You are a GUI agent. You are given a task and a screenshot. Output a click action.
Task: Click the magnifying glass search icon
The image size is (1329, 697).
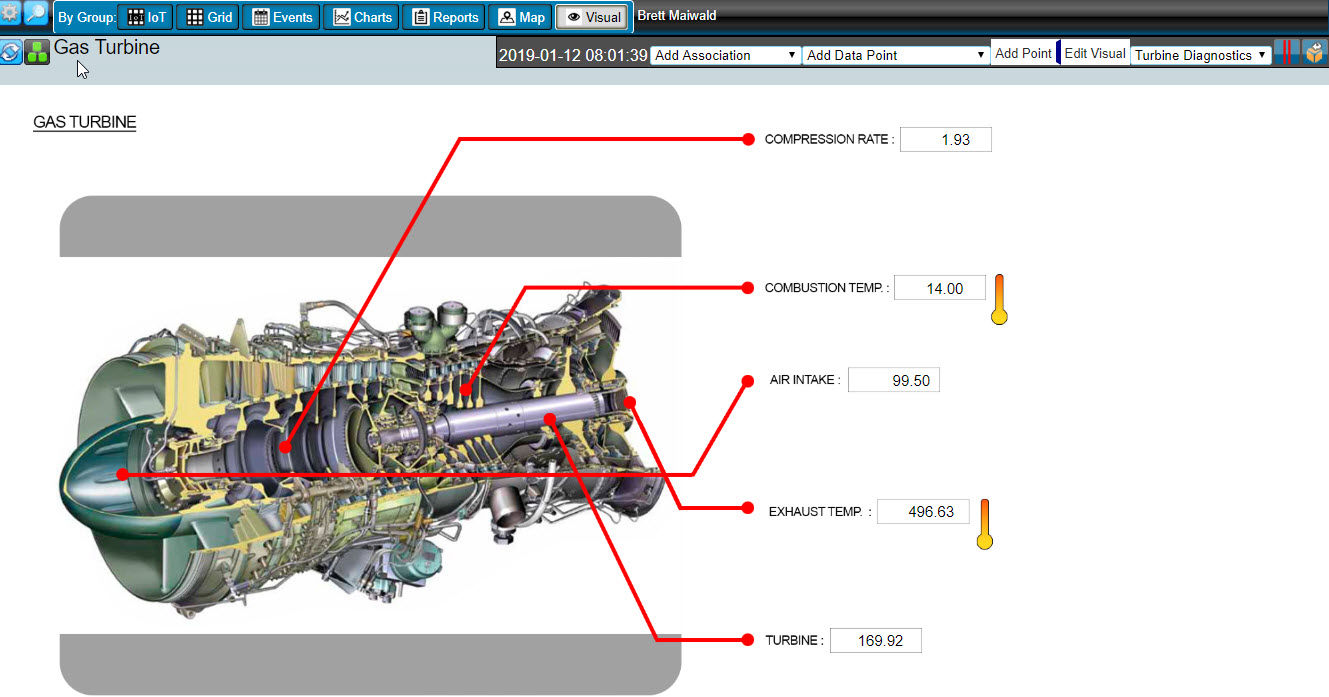click(36, 13)
